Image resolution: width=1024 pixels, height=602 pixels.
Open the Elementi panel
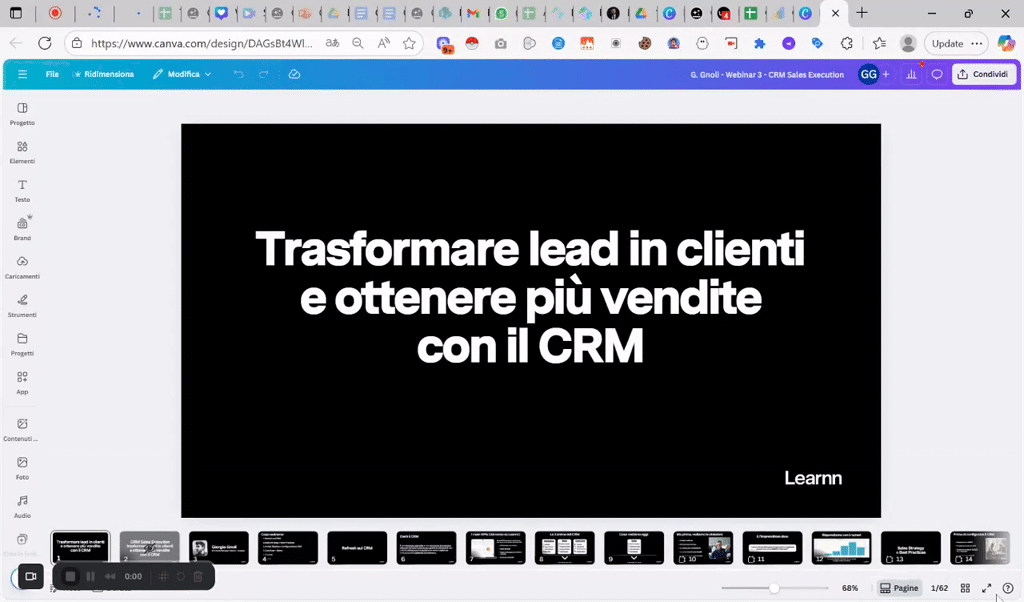(22, 152)
